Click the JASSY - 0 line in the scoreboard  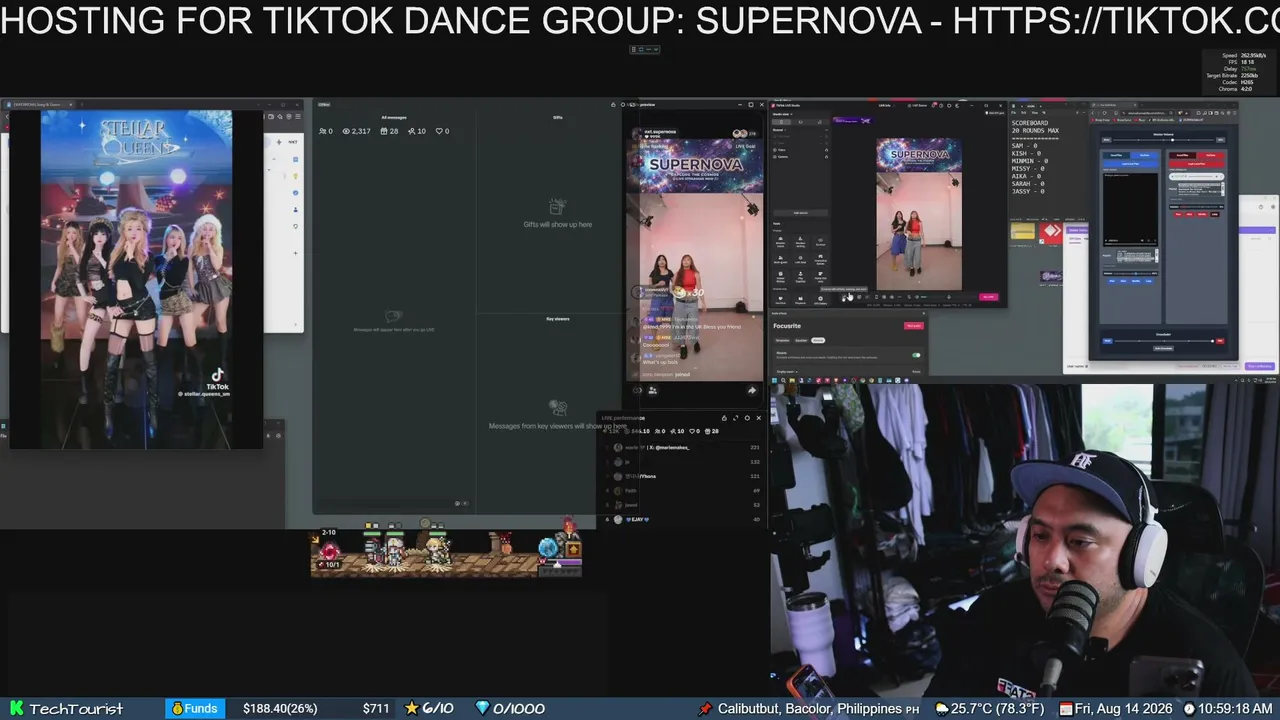(1028, 191)
